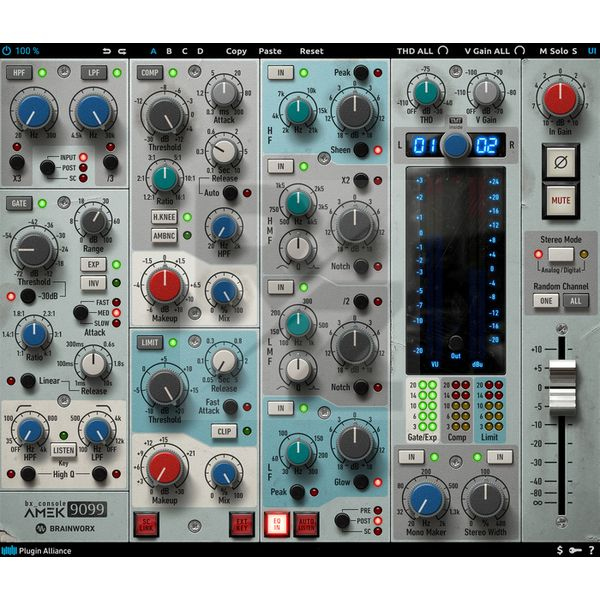Select preset slot B
The height and width of the screenshot is (600, 600).
(x=169, y=51)
